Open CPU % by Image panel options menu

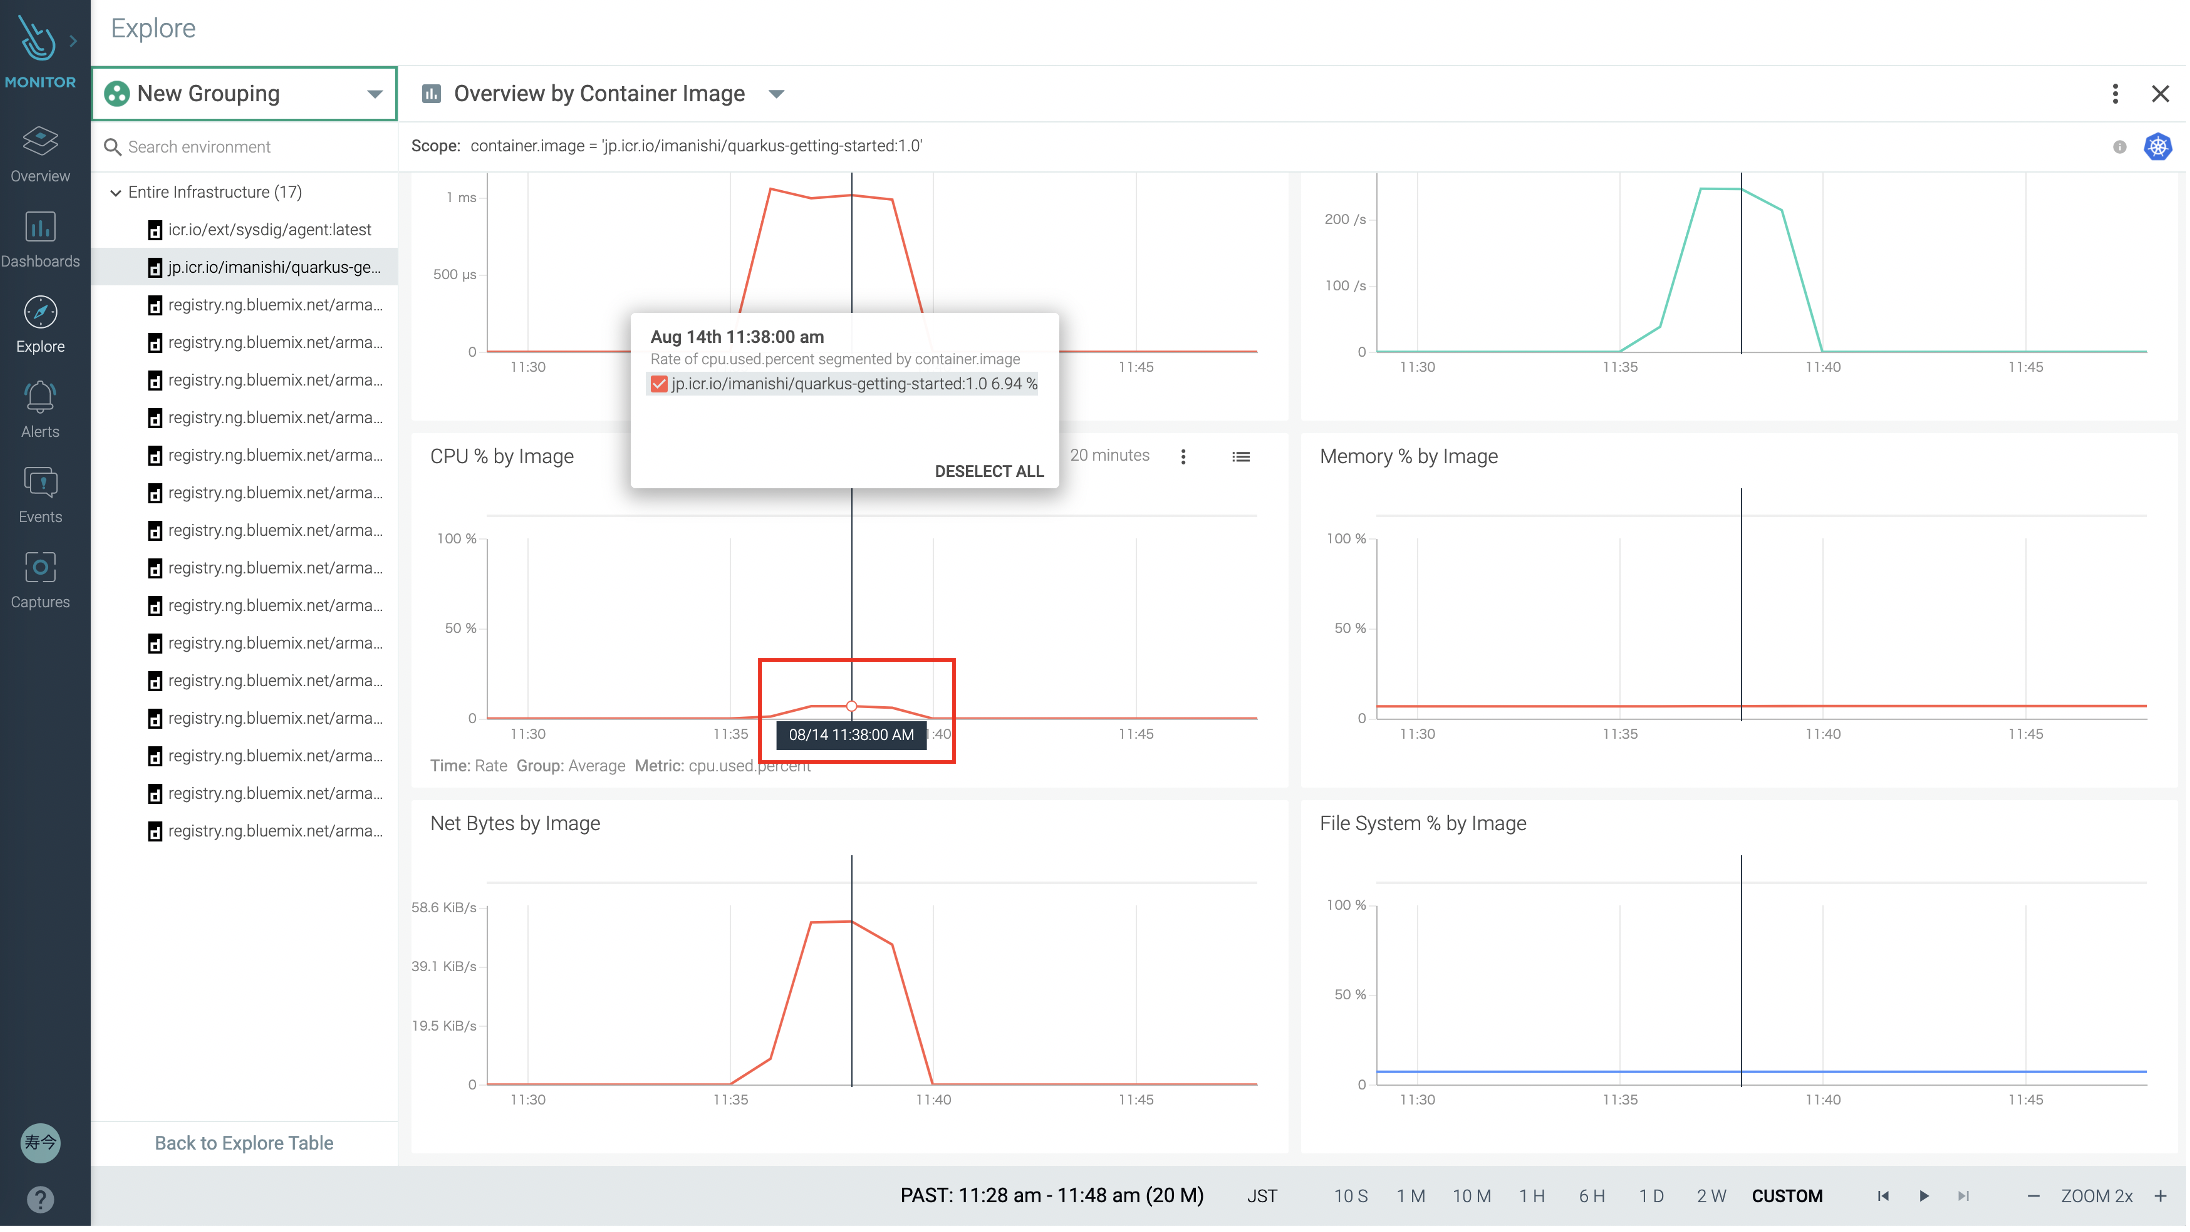click(x=1183, y=457)
